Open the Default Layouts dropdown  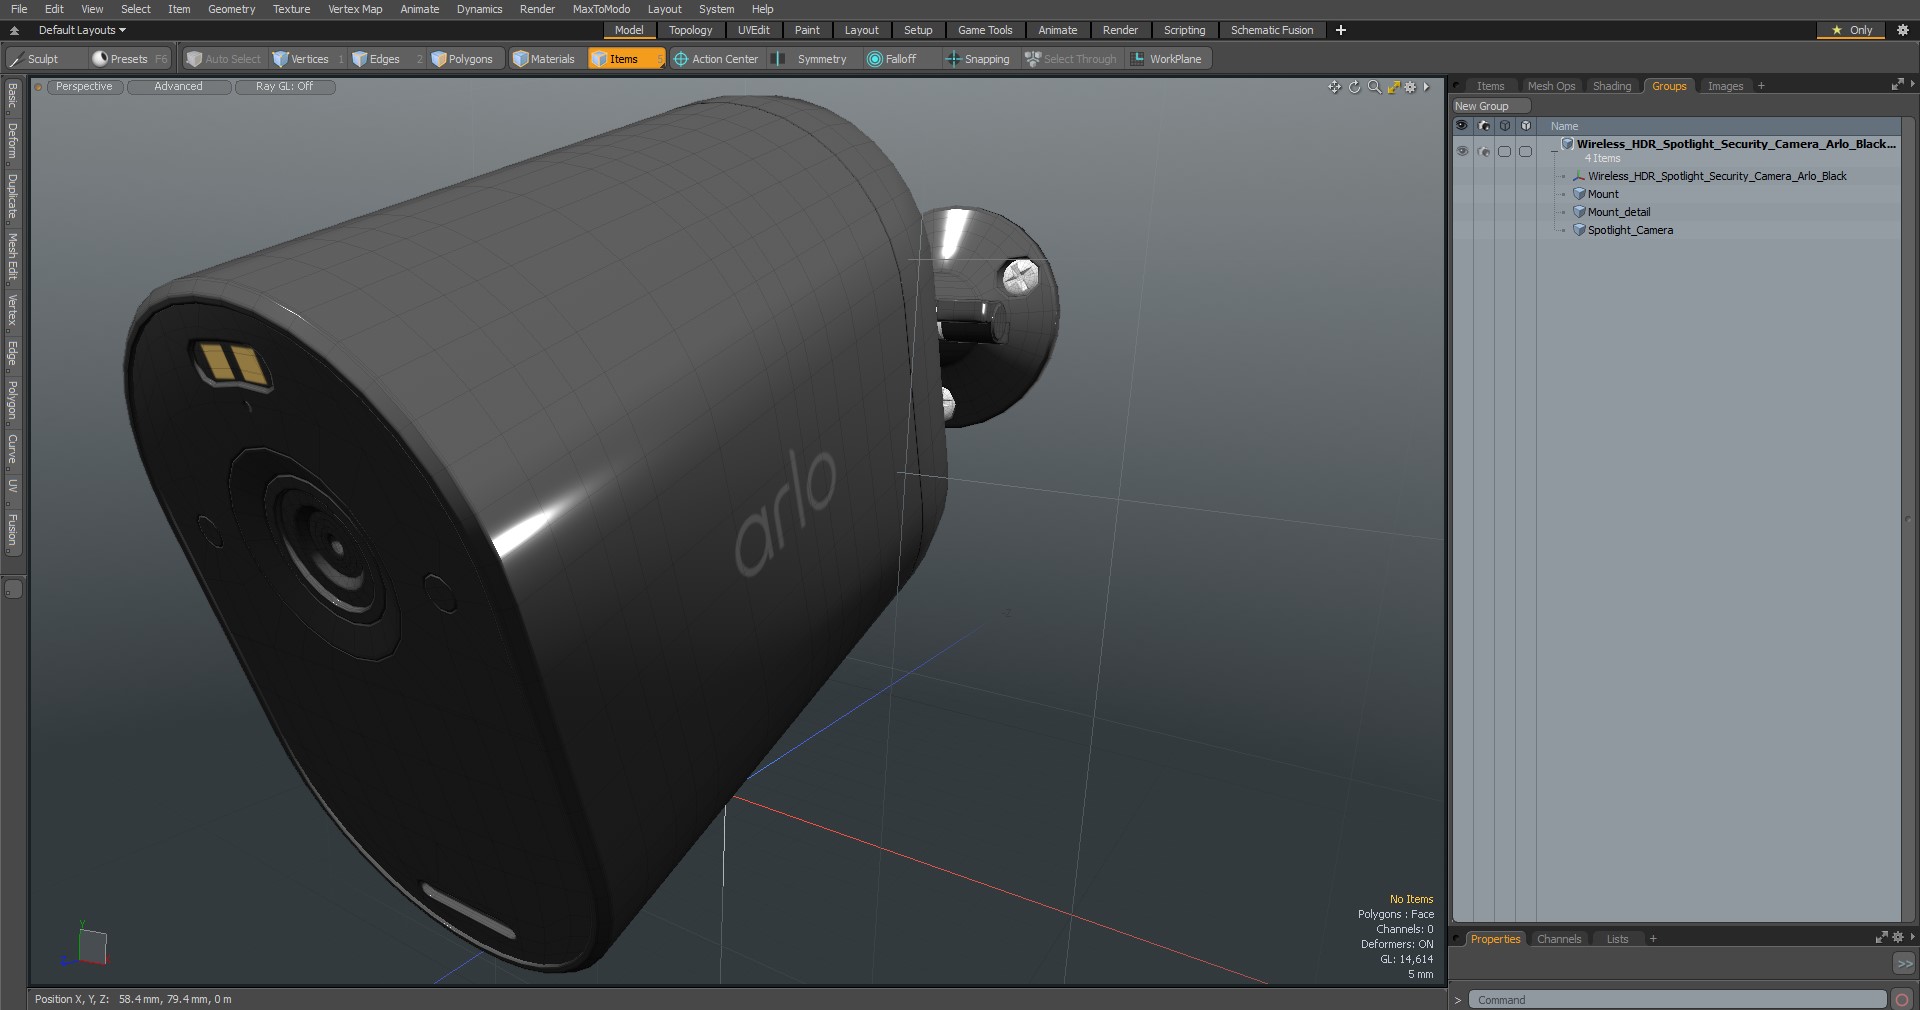[x=82, y=30]
